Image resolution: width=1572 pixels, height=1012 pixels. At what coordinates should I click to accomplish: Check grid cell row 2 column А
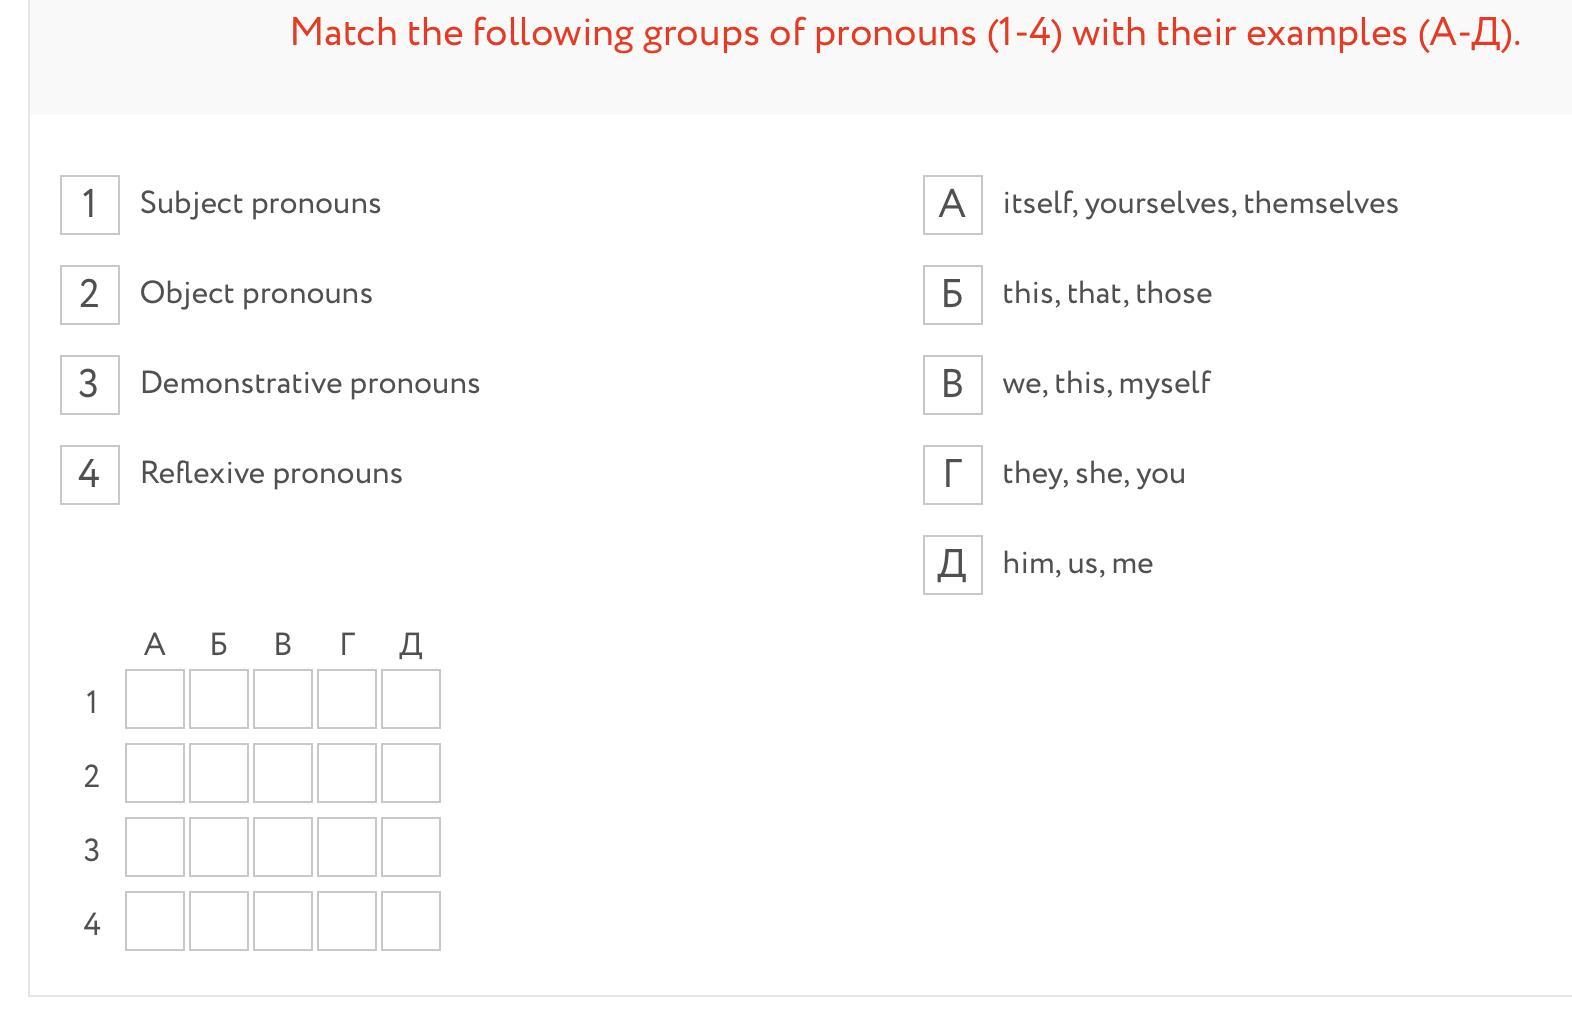pos(155,773)
